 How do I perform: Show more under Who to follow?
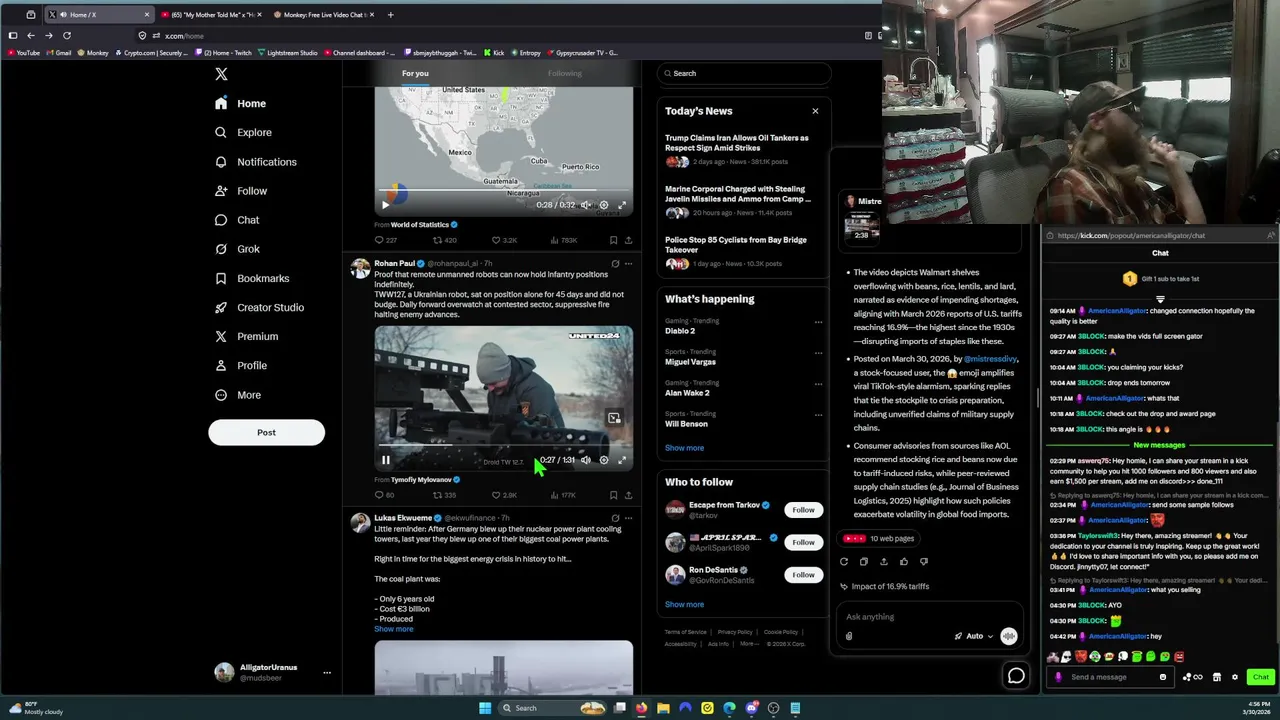point(684,604)
